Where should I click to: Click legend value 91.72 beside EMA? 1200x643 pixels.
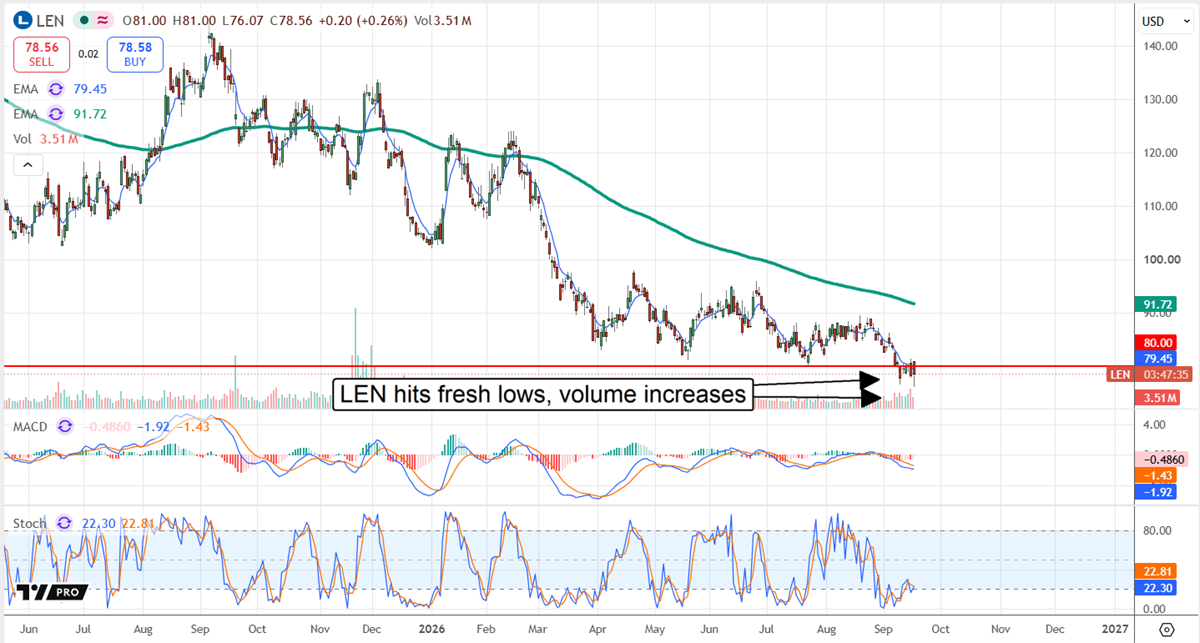pos(90,114)
